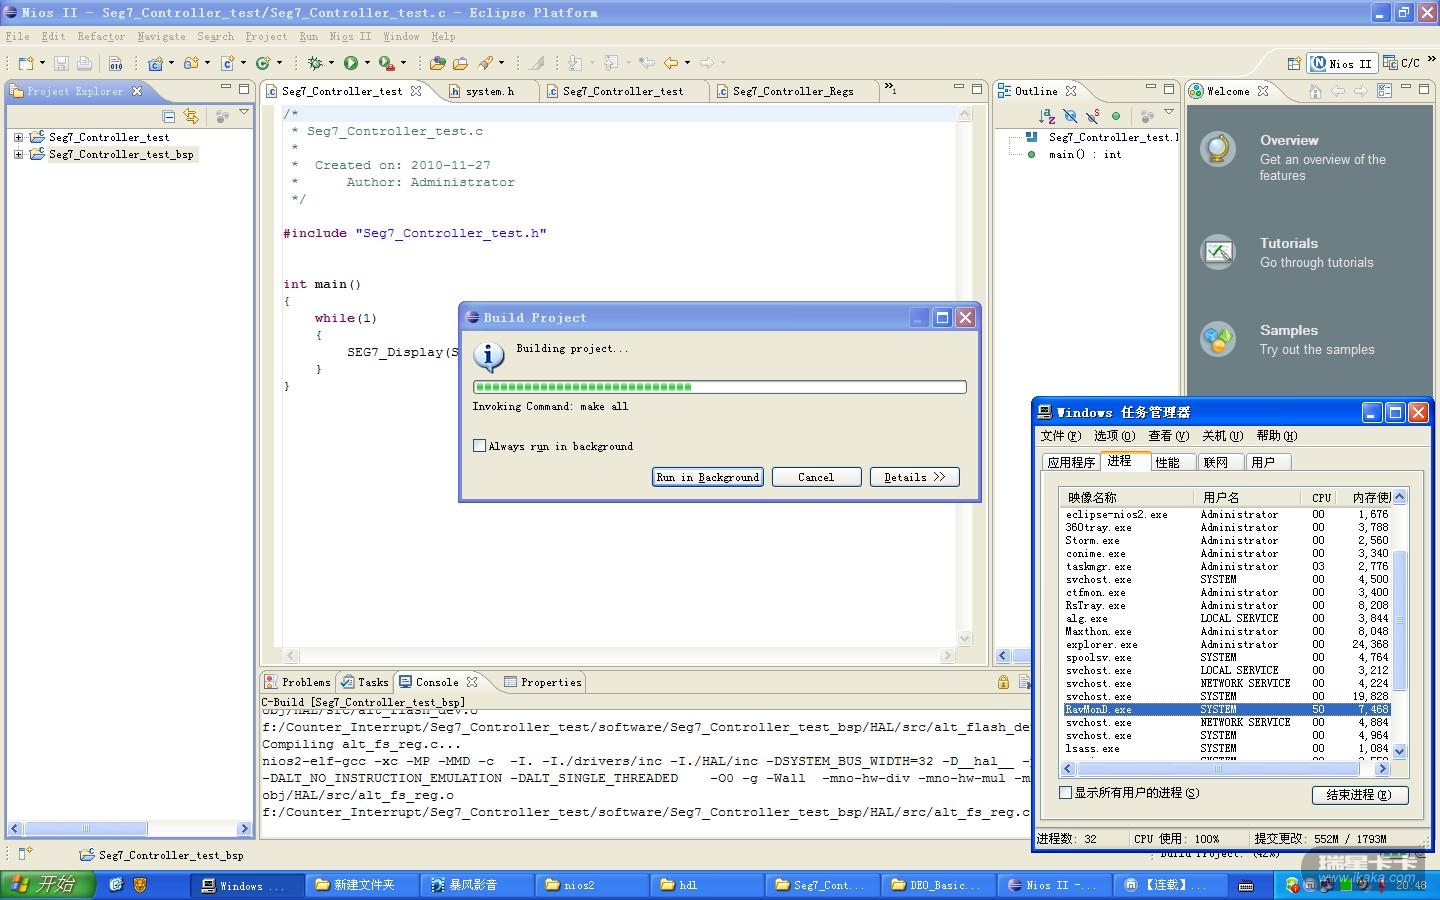This screenshot has width=1440, height=900.
Task: Open dropdown arrow next to Run button
Action: coord(367,63)
